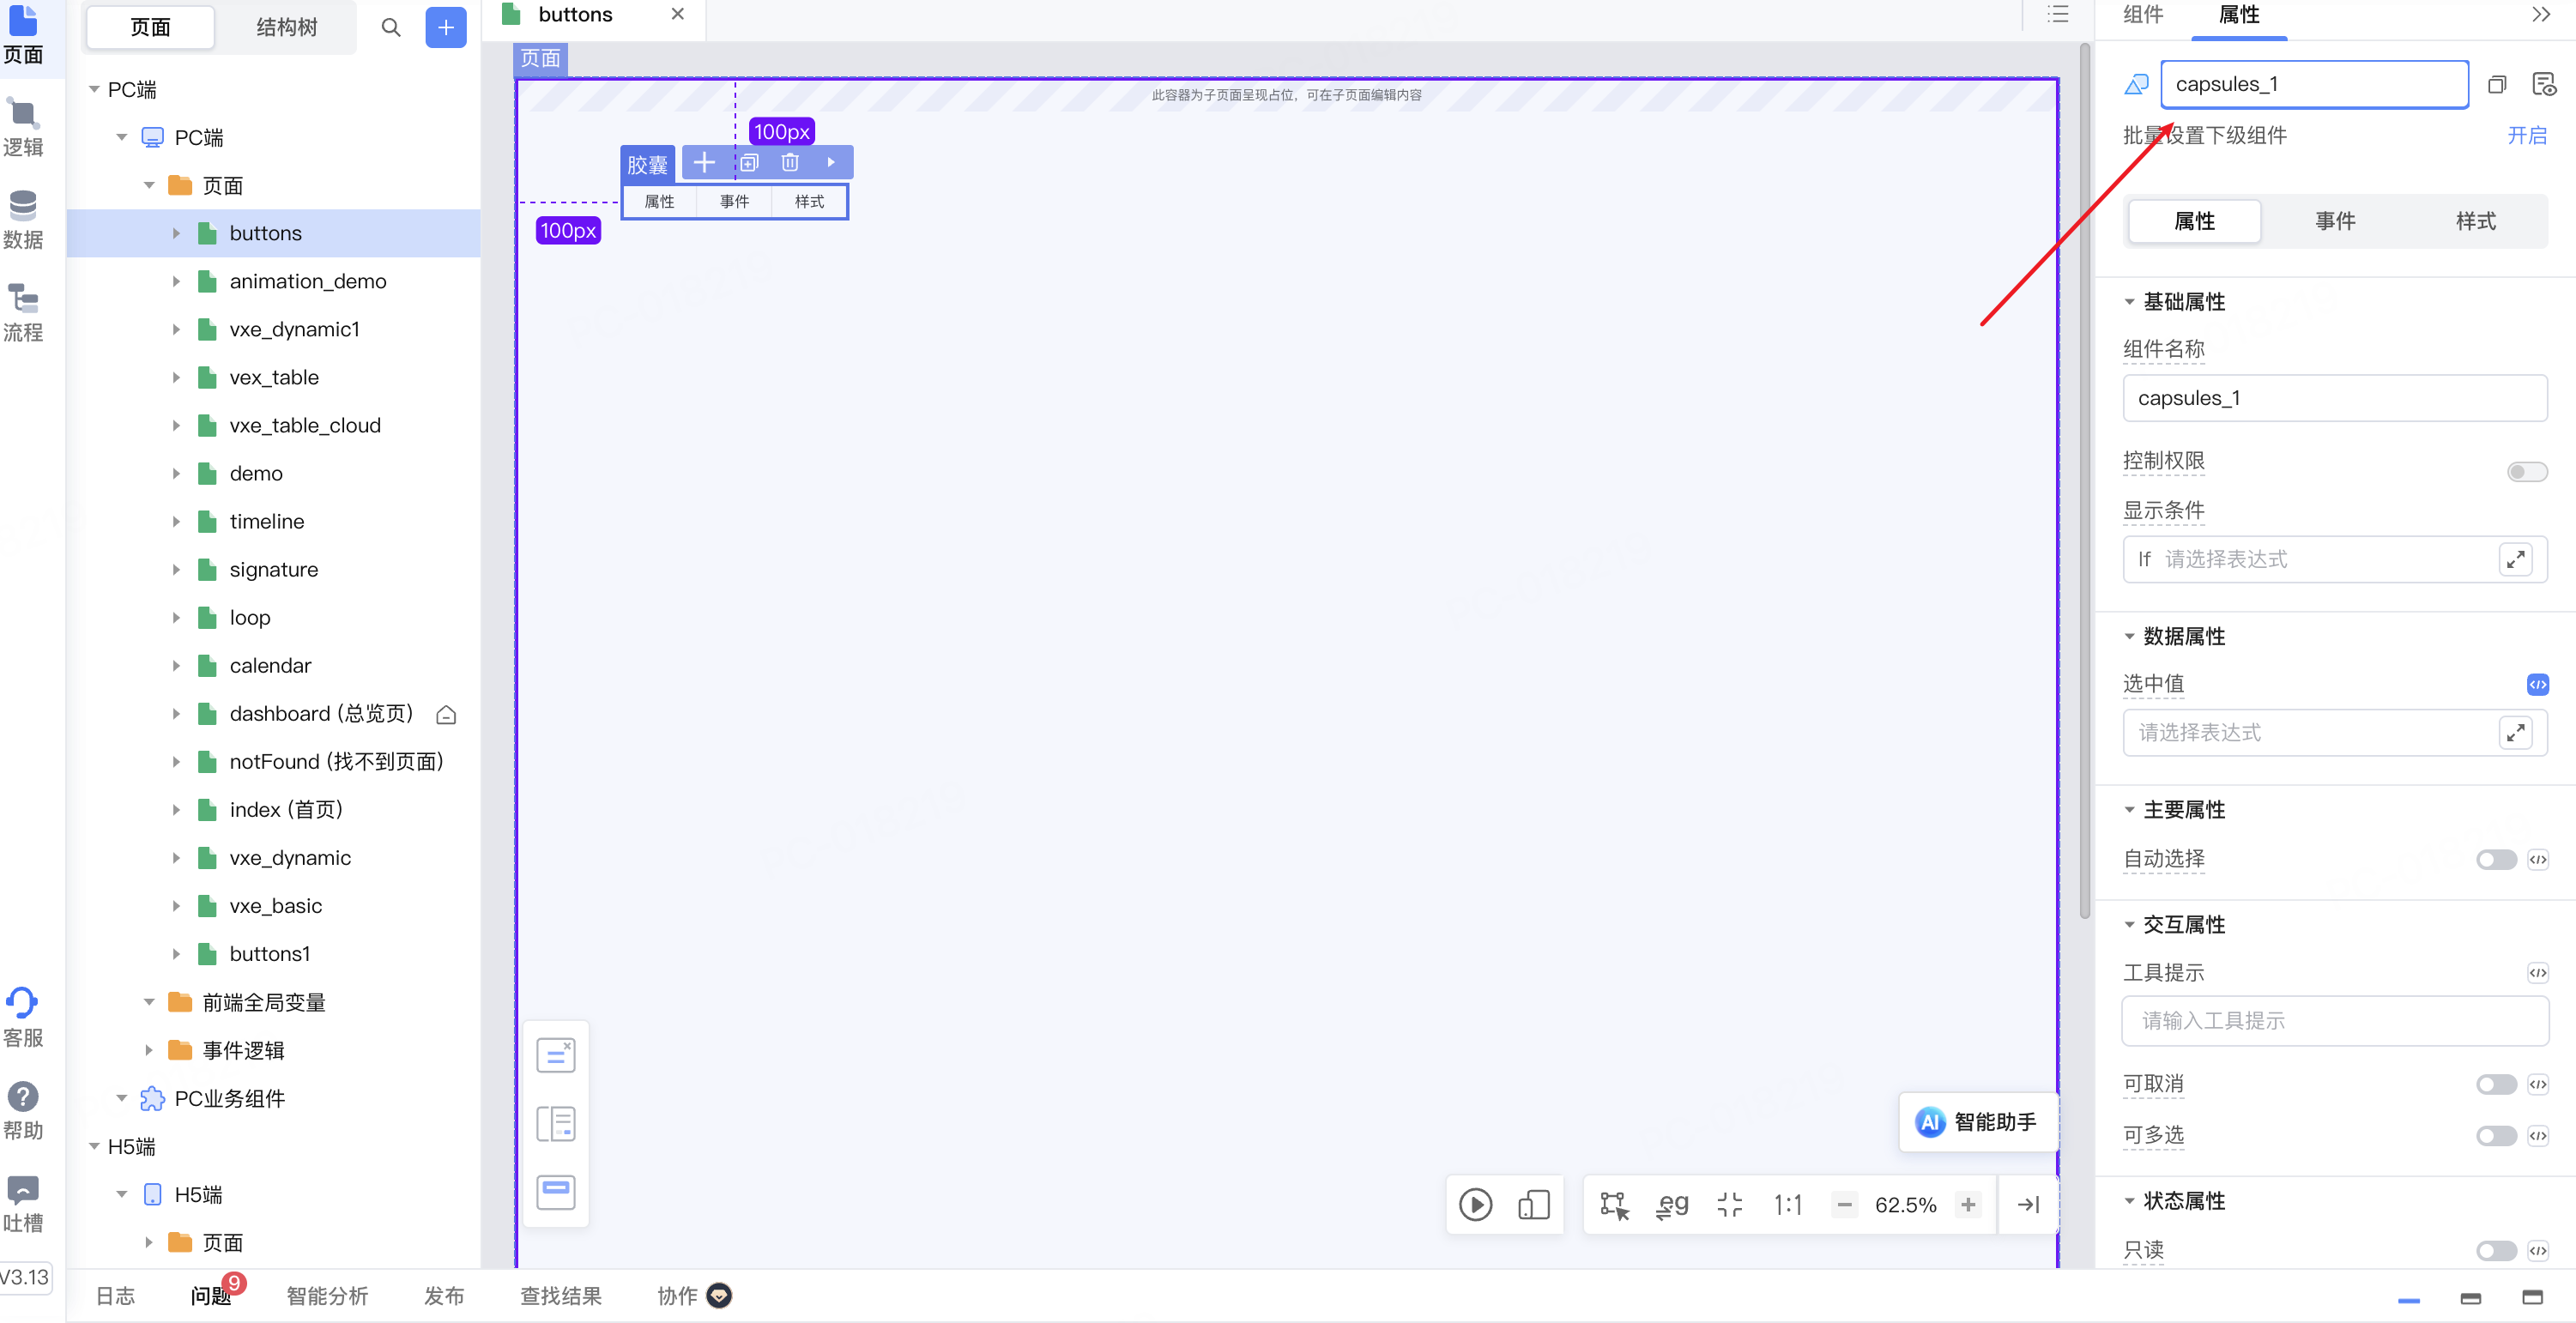Switch to the 样式 tab in right panel
2576x1323 pixels.
point(2476,222)
